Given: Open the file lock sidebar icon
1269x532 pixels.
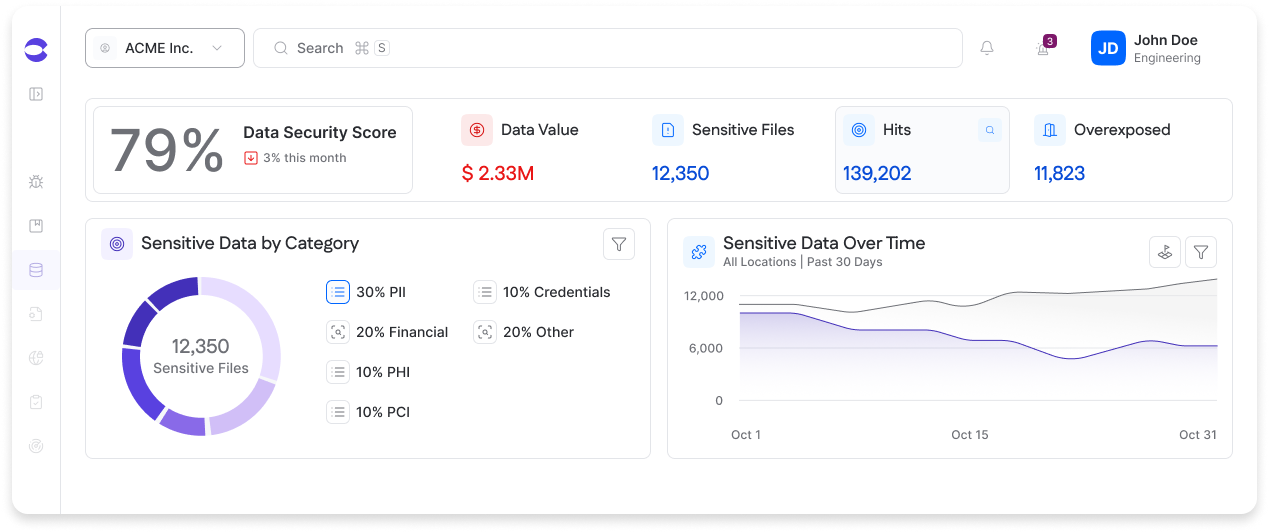Looking at the screenshot, I should (36, 314).
